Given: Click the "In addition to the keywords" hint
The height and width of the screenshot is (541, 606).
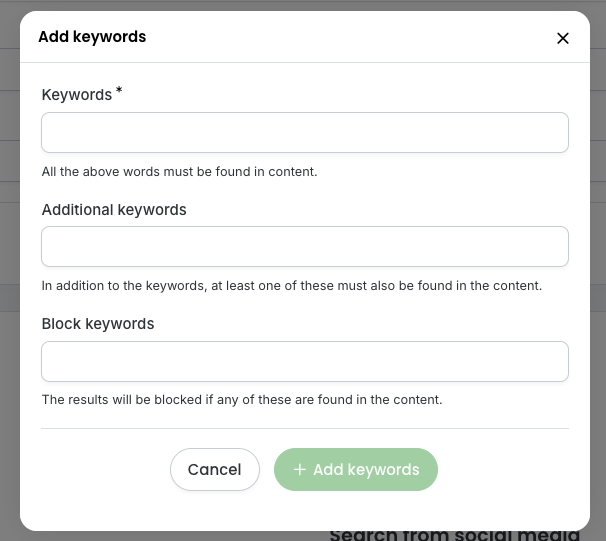Looking at the screenshot, I should coord(291,286).
